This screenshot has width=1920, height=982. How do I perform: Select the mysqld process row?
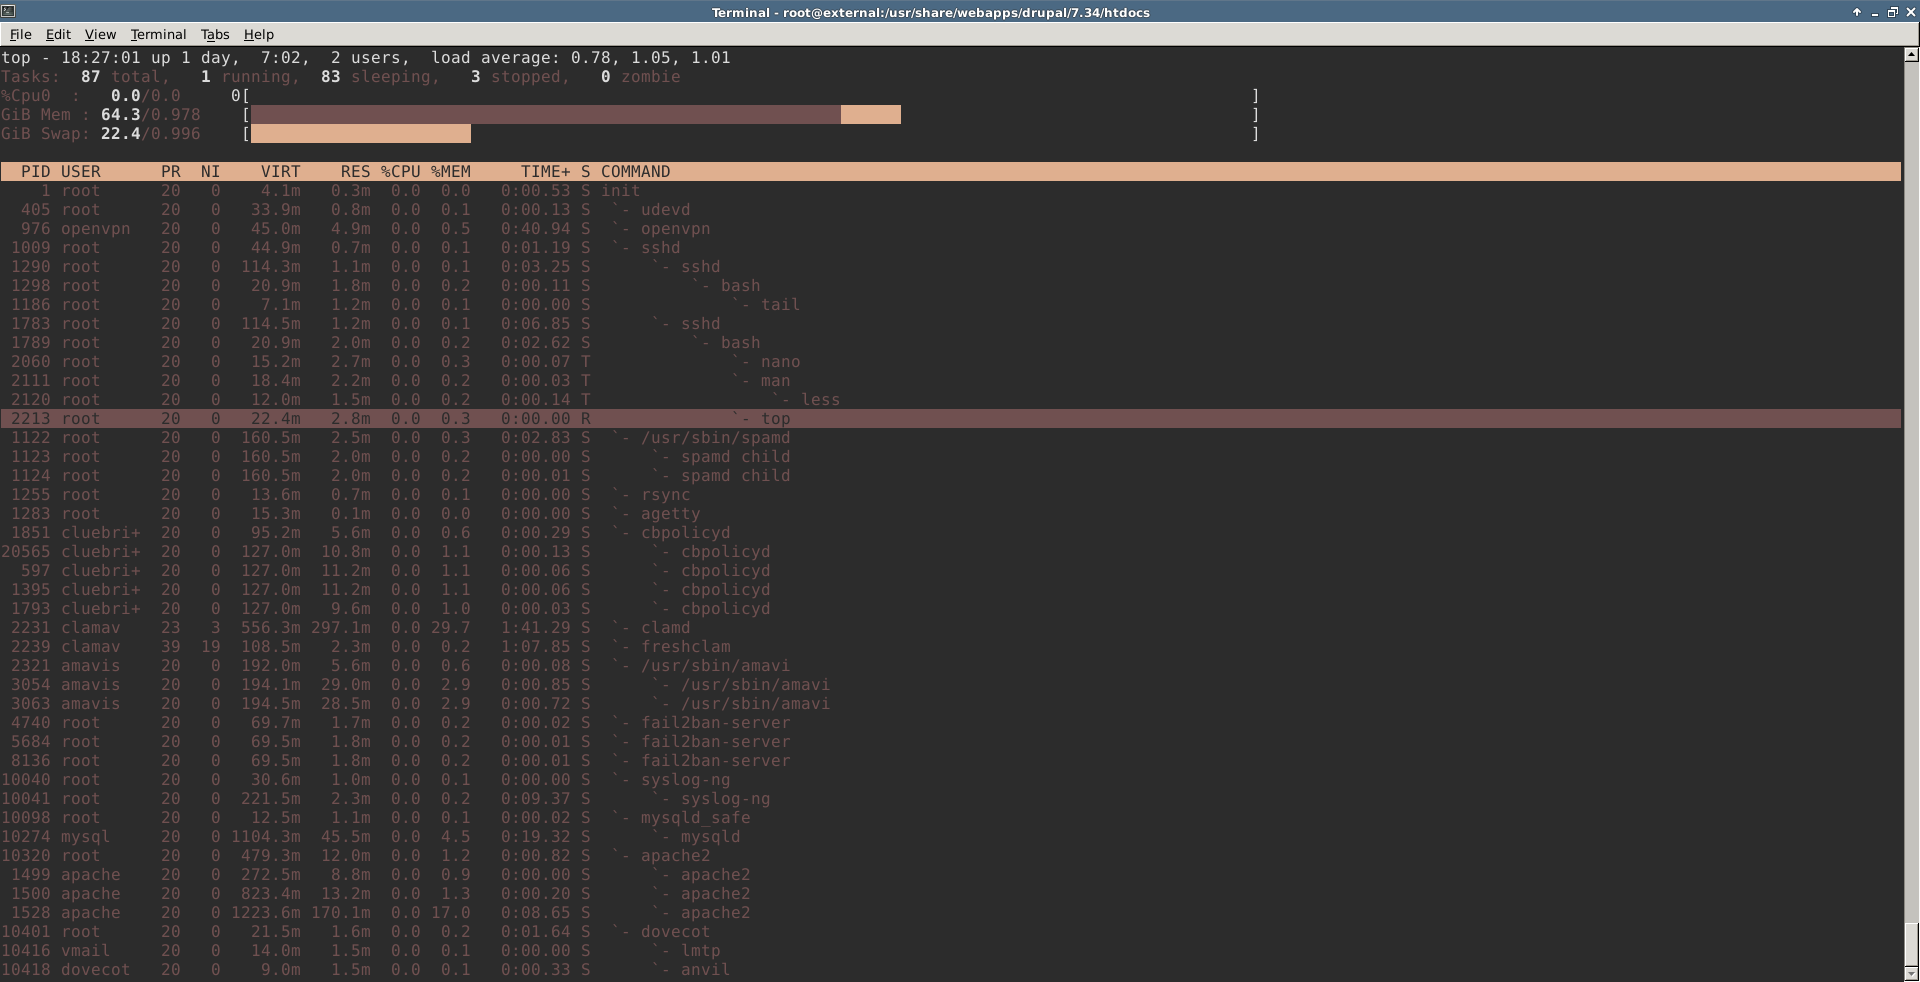click(950, 837)
